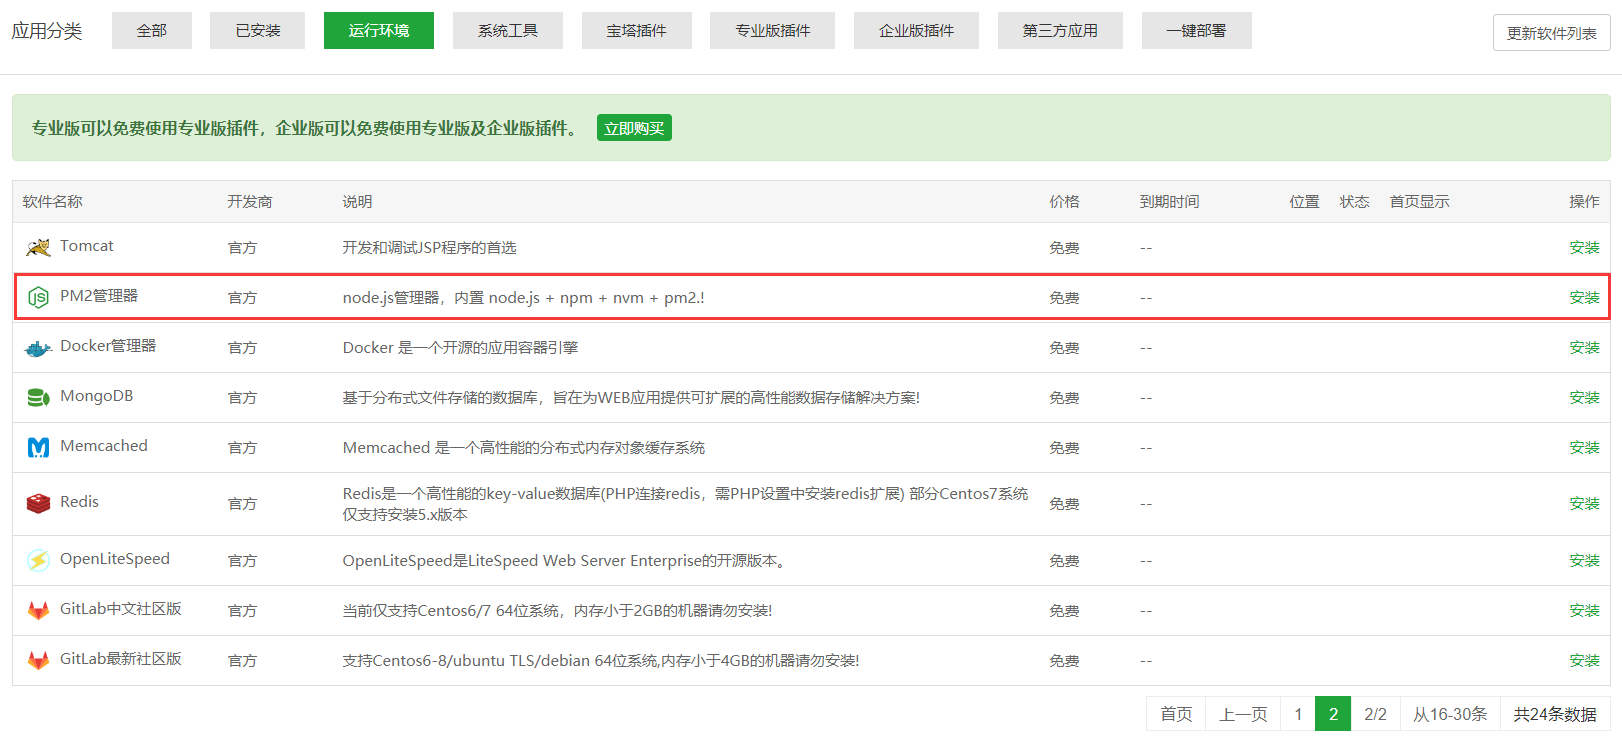Switch to the 全部 category tab
The width and height of the screenshot is (1622, 745).
point(152,30)
